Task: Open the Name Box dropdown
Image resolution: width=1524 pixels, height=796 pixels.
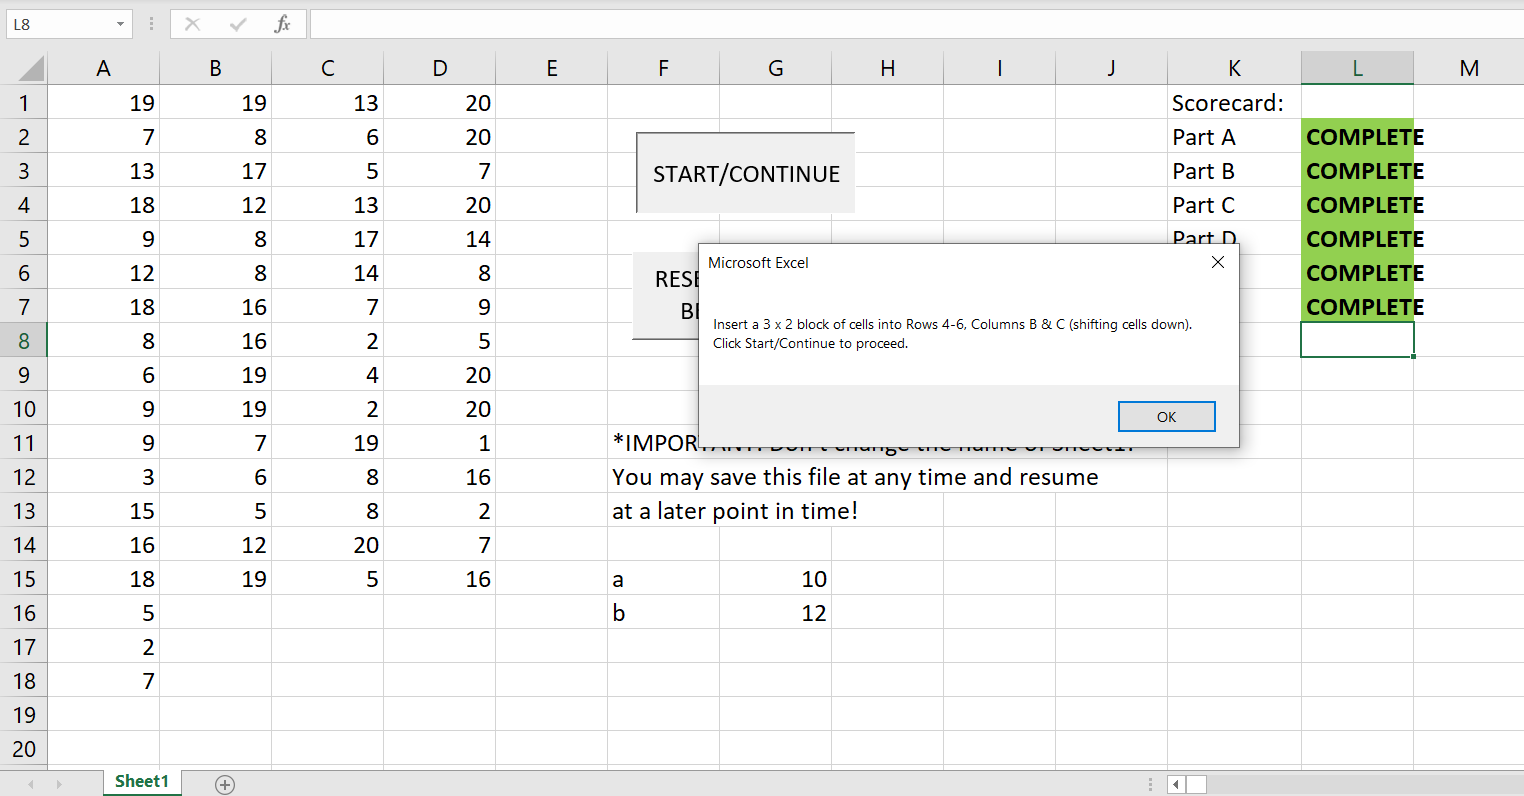Action: tap(122, 23)
